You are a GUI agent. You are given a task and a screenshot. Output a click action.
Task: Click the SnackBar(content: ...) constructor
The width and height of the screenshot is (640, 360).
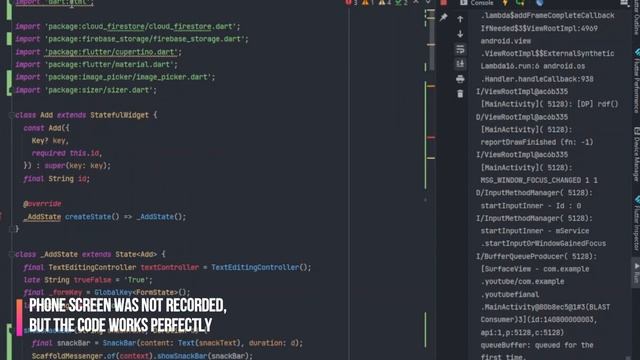202,343
